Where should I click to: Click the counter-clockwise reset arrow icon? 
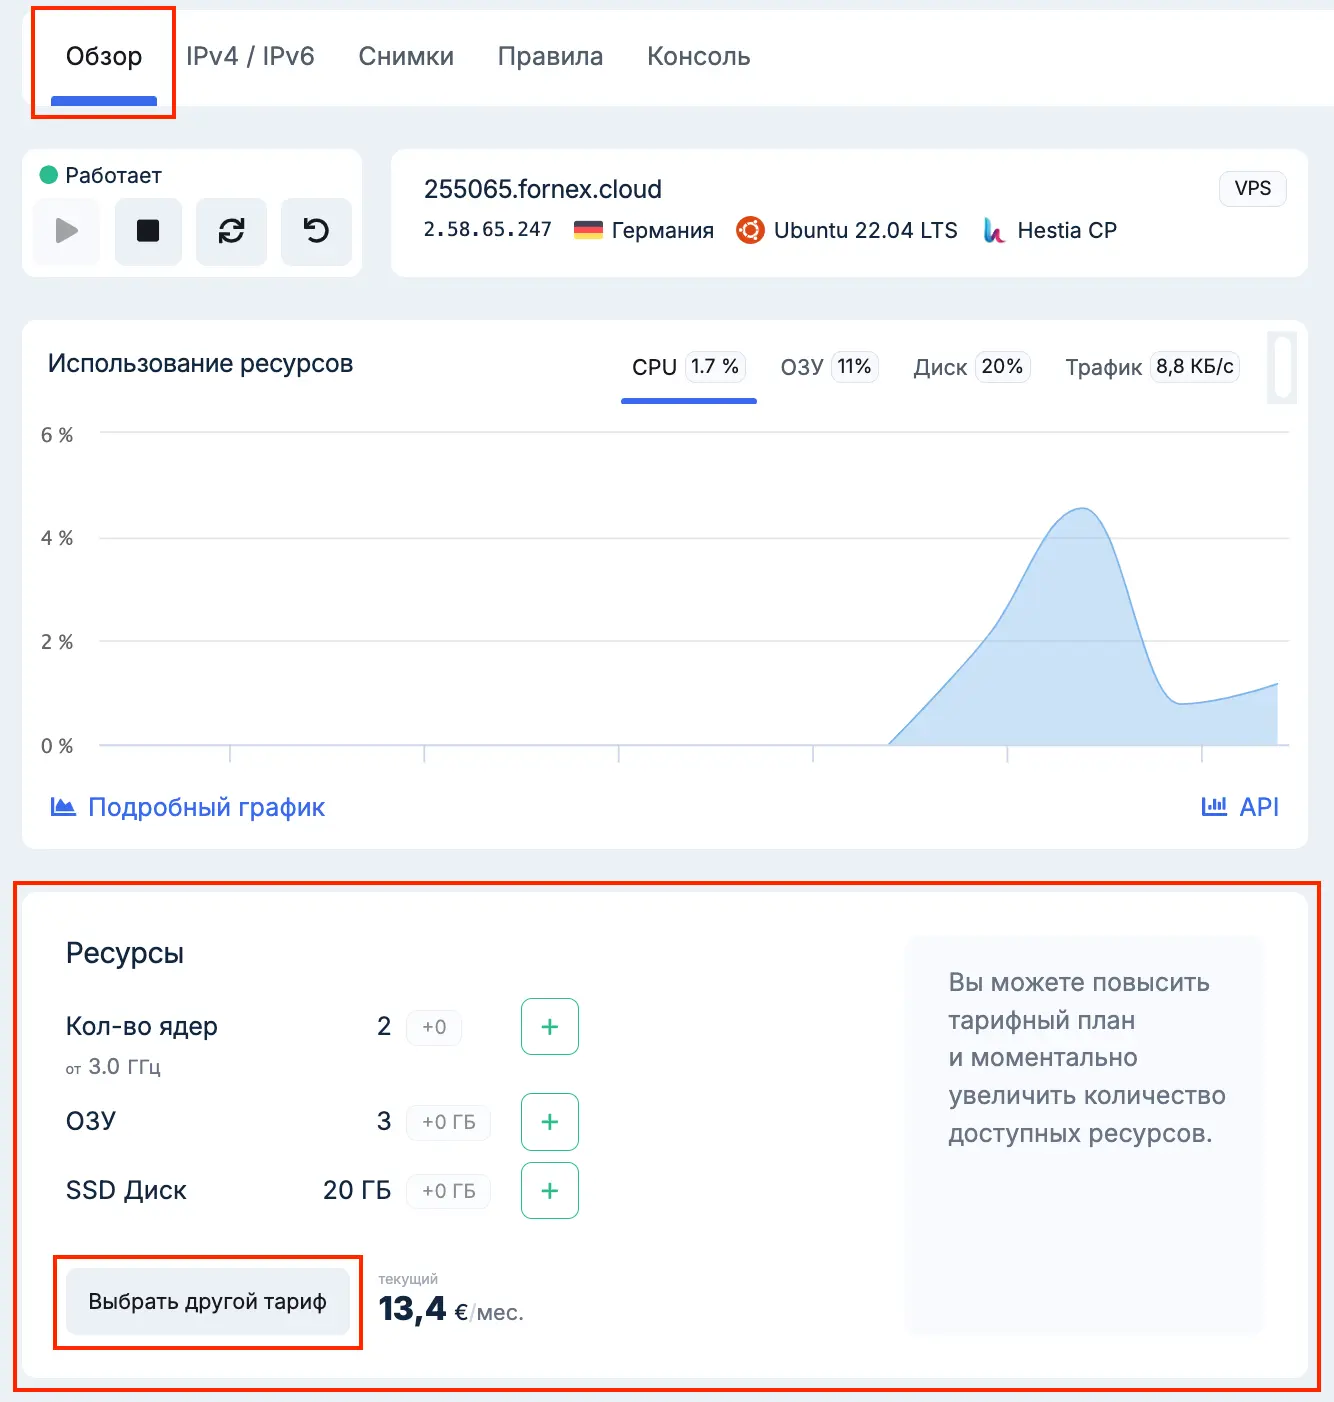(x=316, y=231)
